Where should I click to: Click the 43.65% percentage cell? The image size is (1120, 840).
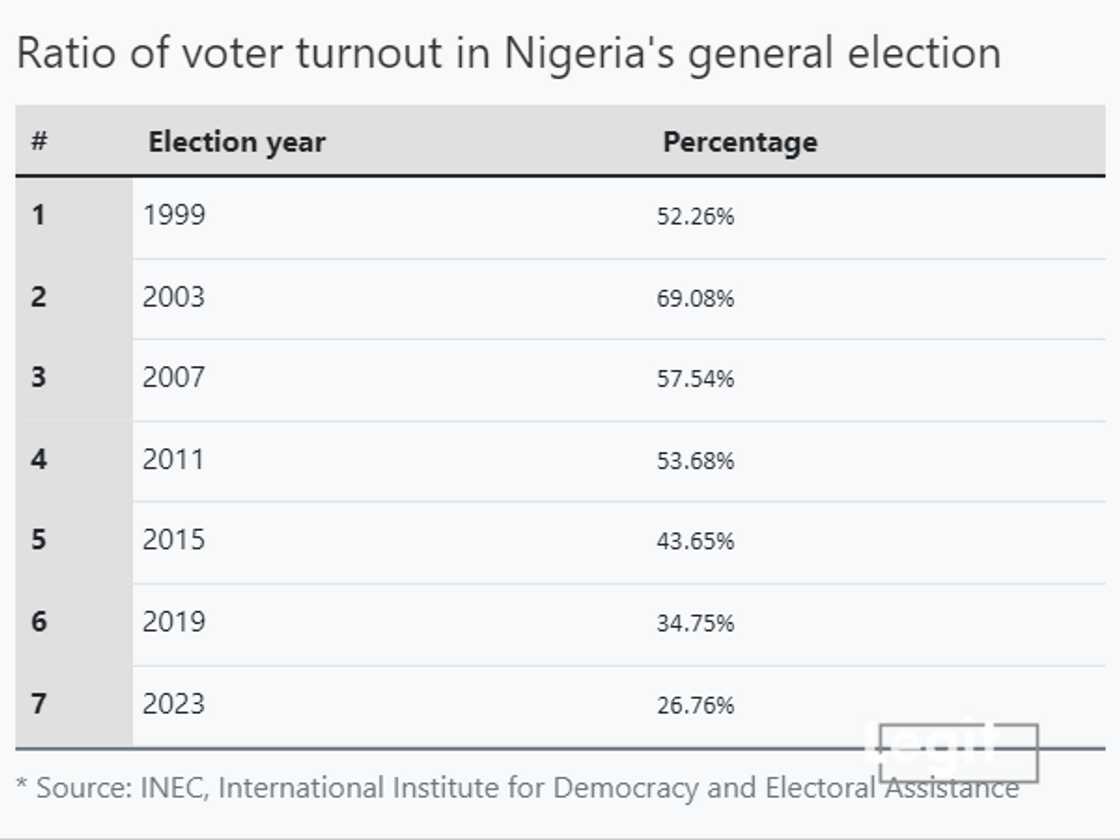[695, 541]
